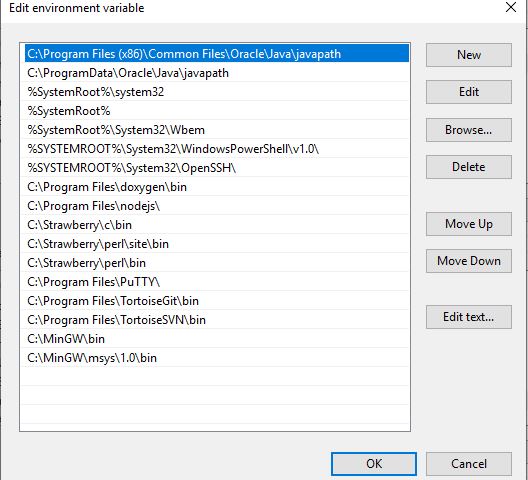The width and height of the screenshot is (528, 480).
Task: Select the doxygen\bin path entry
Action: (x=217, y=187)
